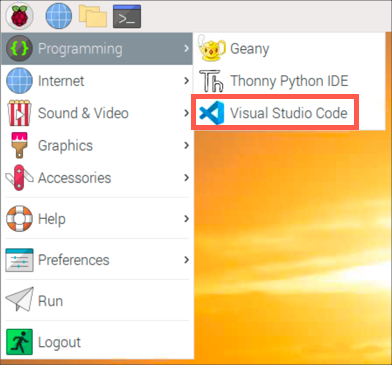The width and height of the screenshot is (392, 365).
Task: Select the Graphics menu label
Action: coord(65,146)
